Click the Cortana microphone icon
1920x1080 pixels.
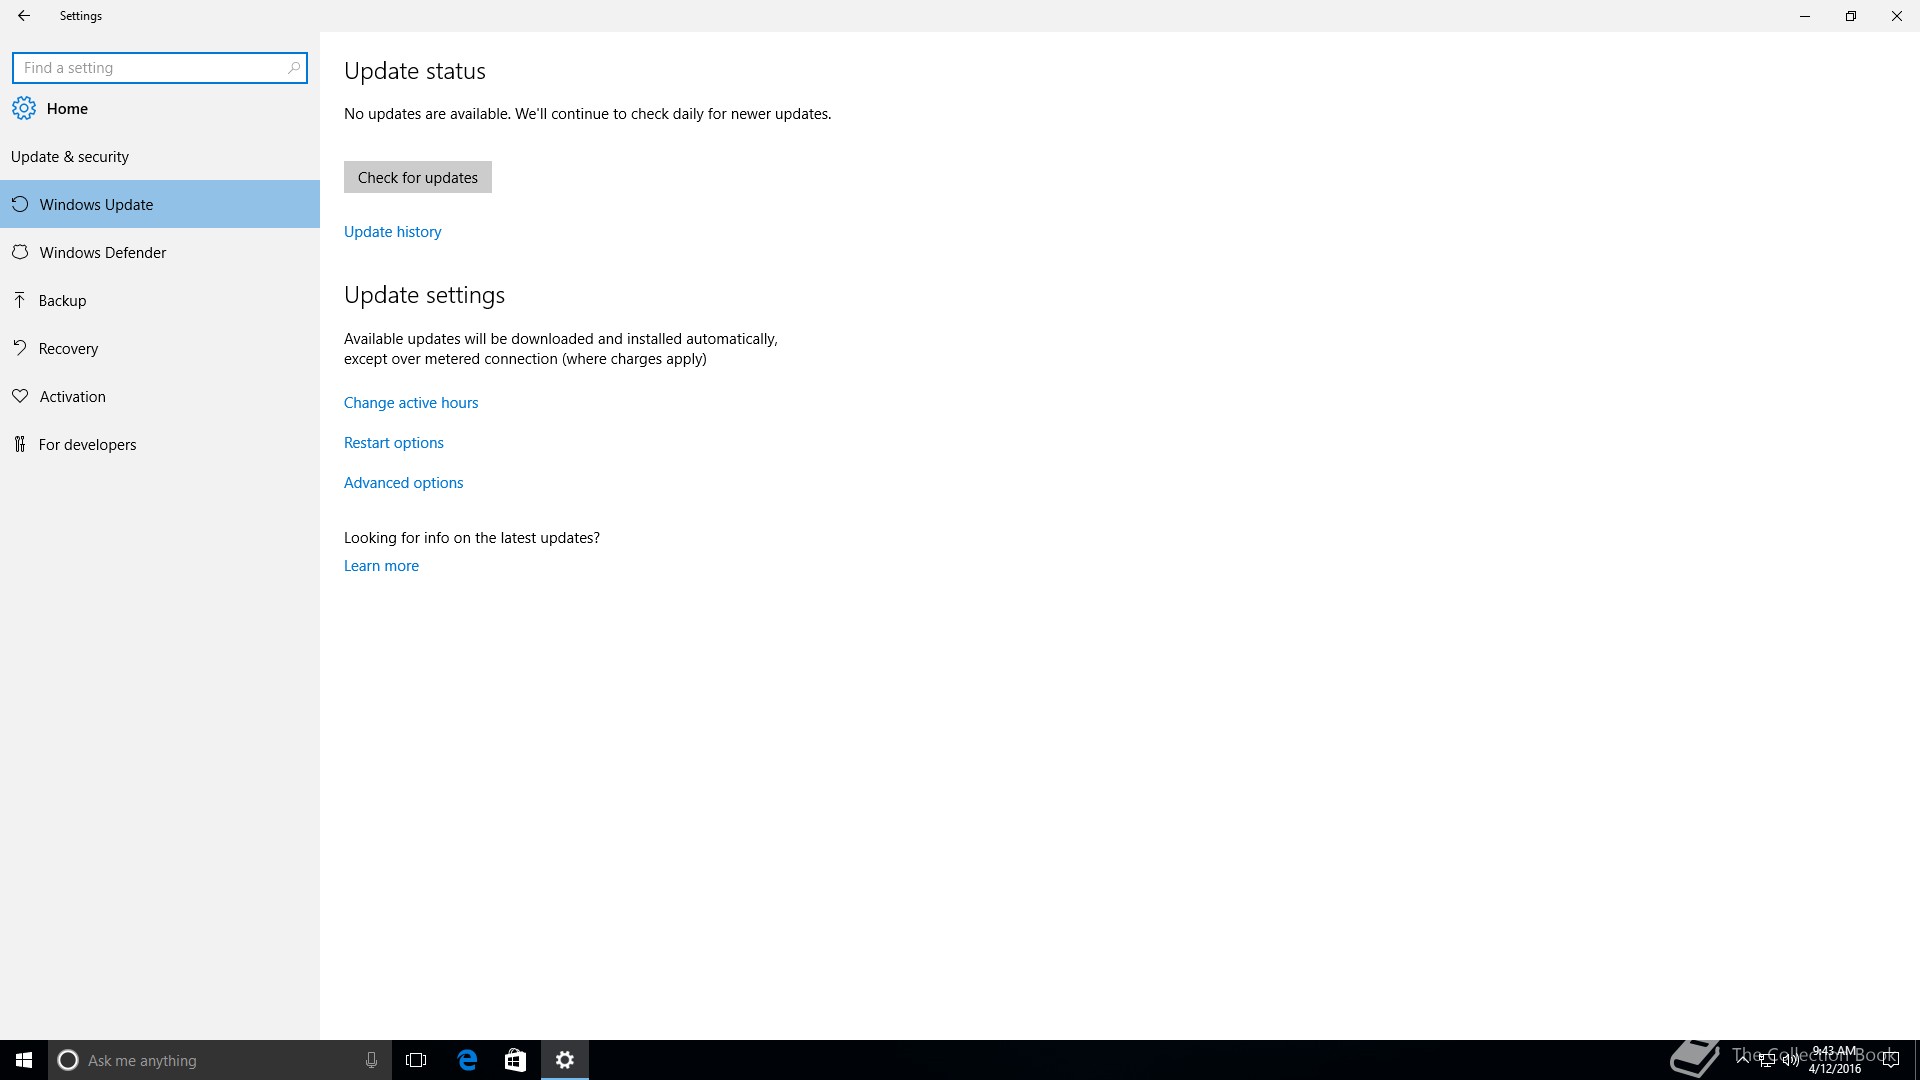tap(371, 1060)
